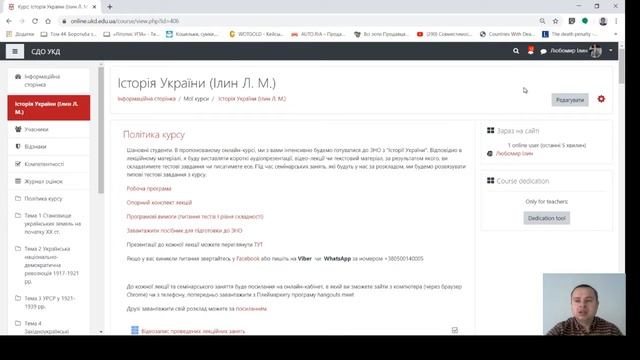
Task: Toggle the hamburger side menu button
Action: pos(15,51)
